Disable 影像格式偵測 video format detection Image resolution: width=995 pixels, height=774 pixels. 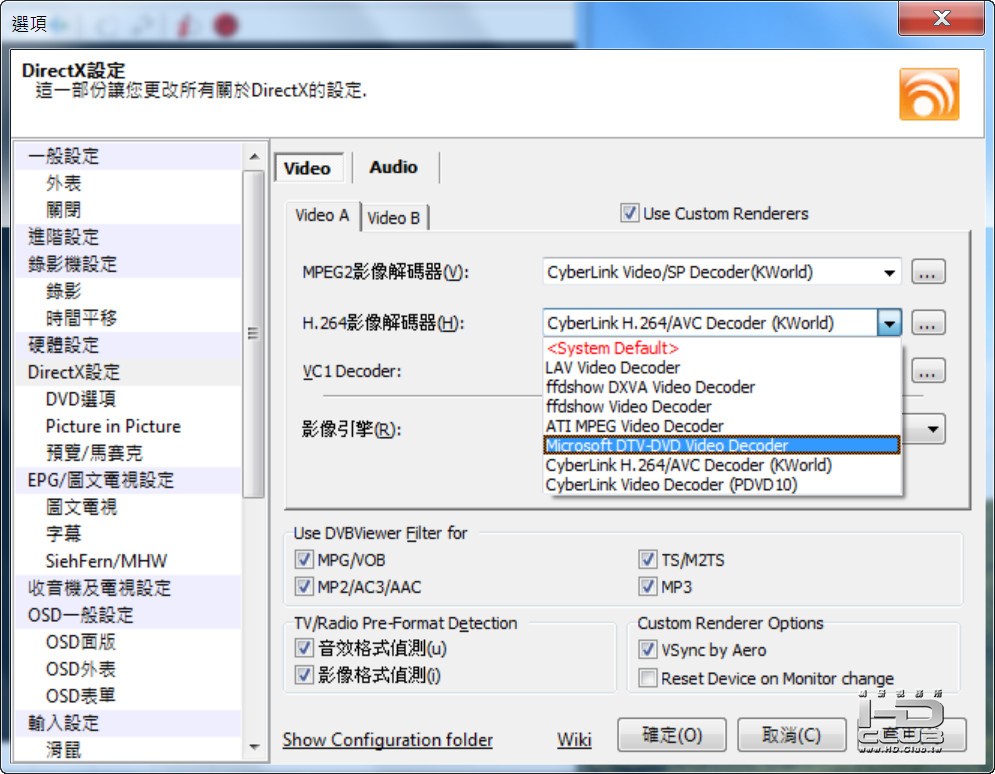[x=304, y=675]
